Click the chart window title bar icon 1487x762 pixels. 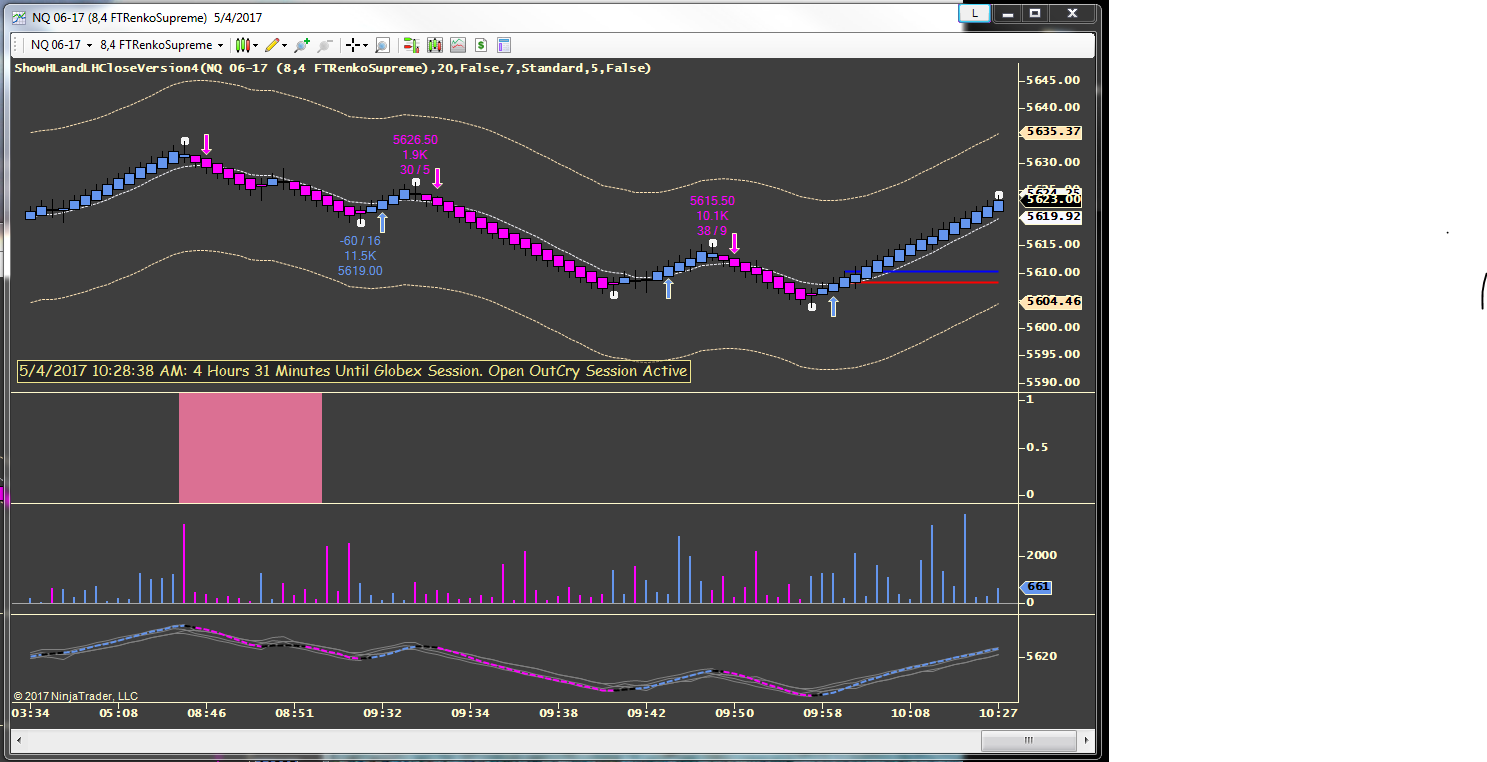(x=20, y=17)
